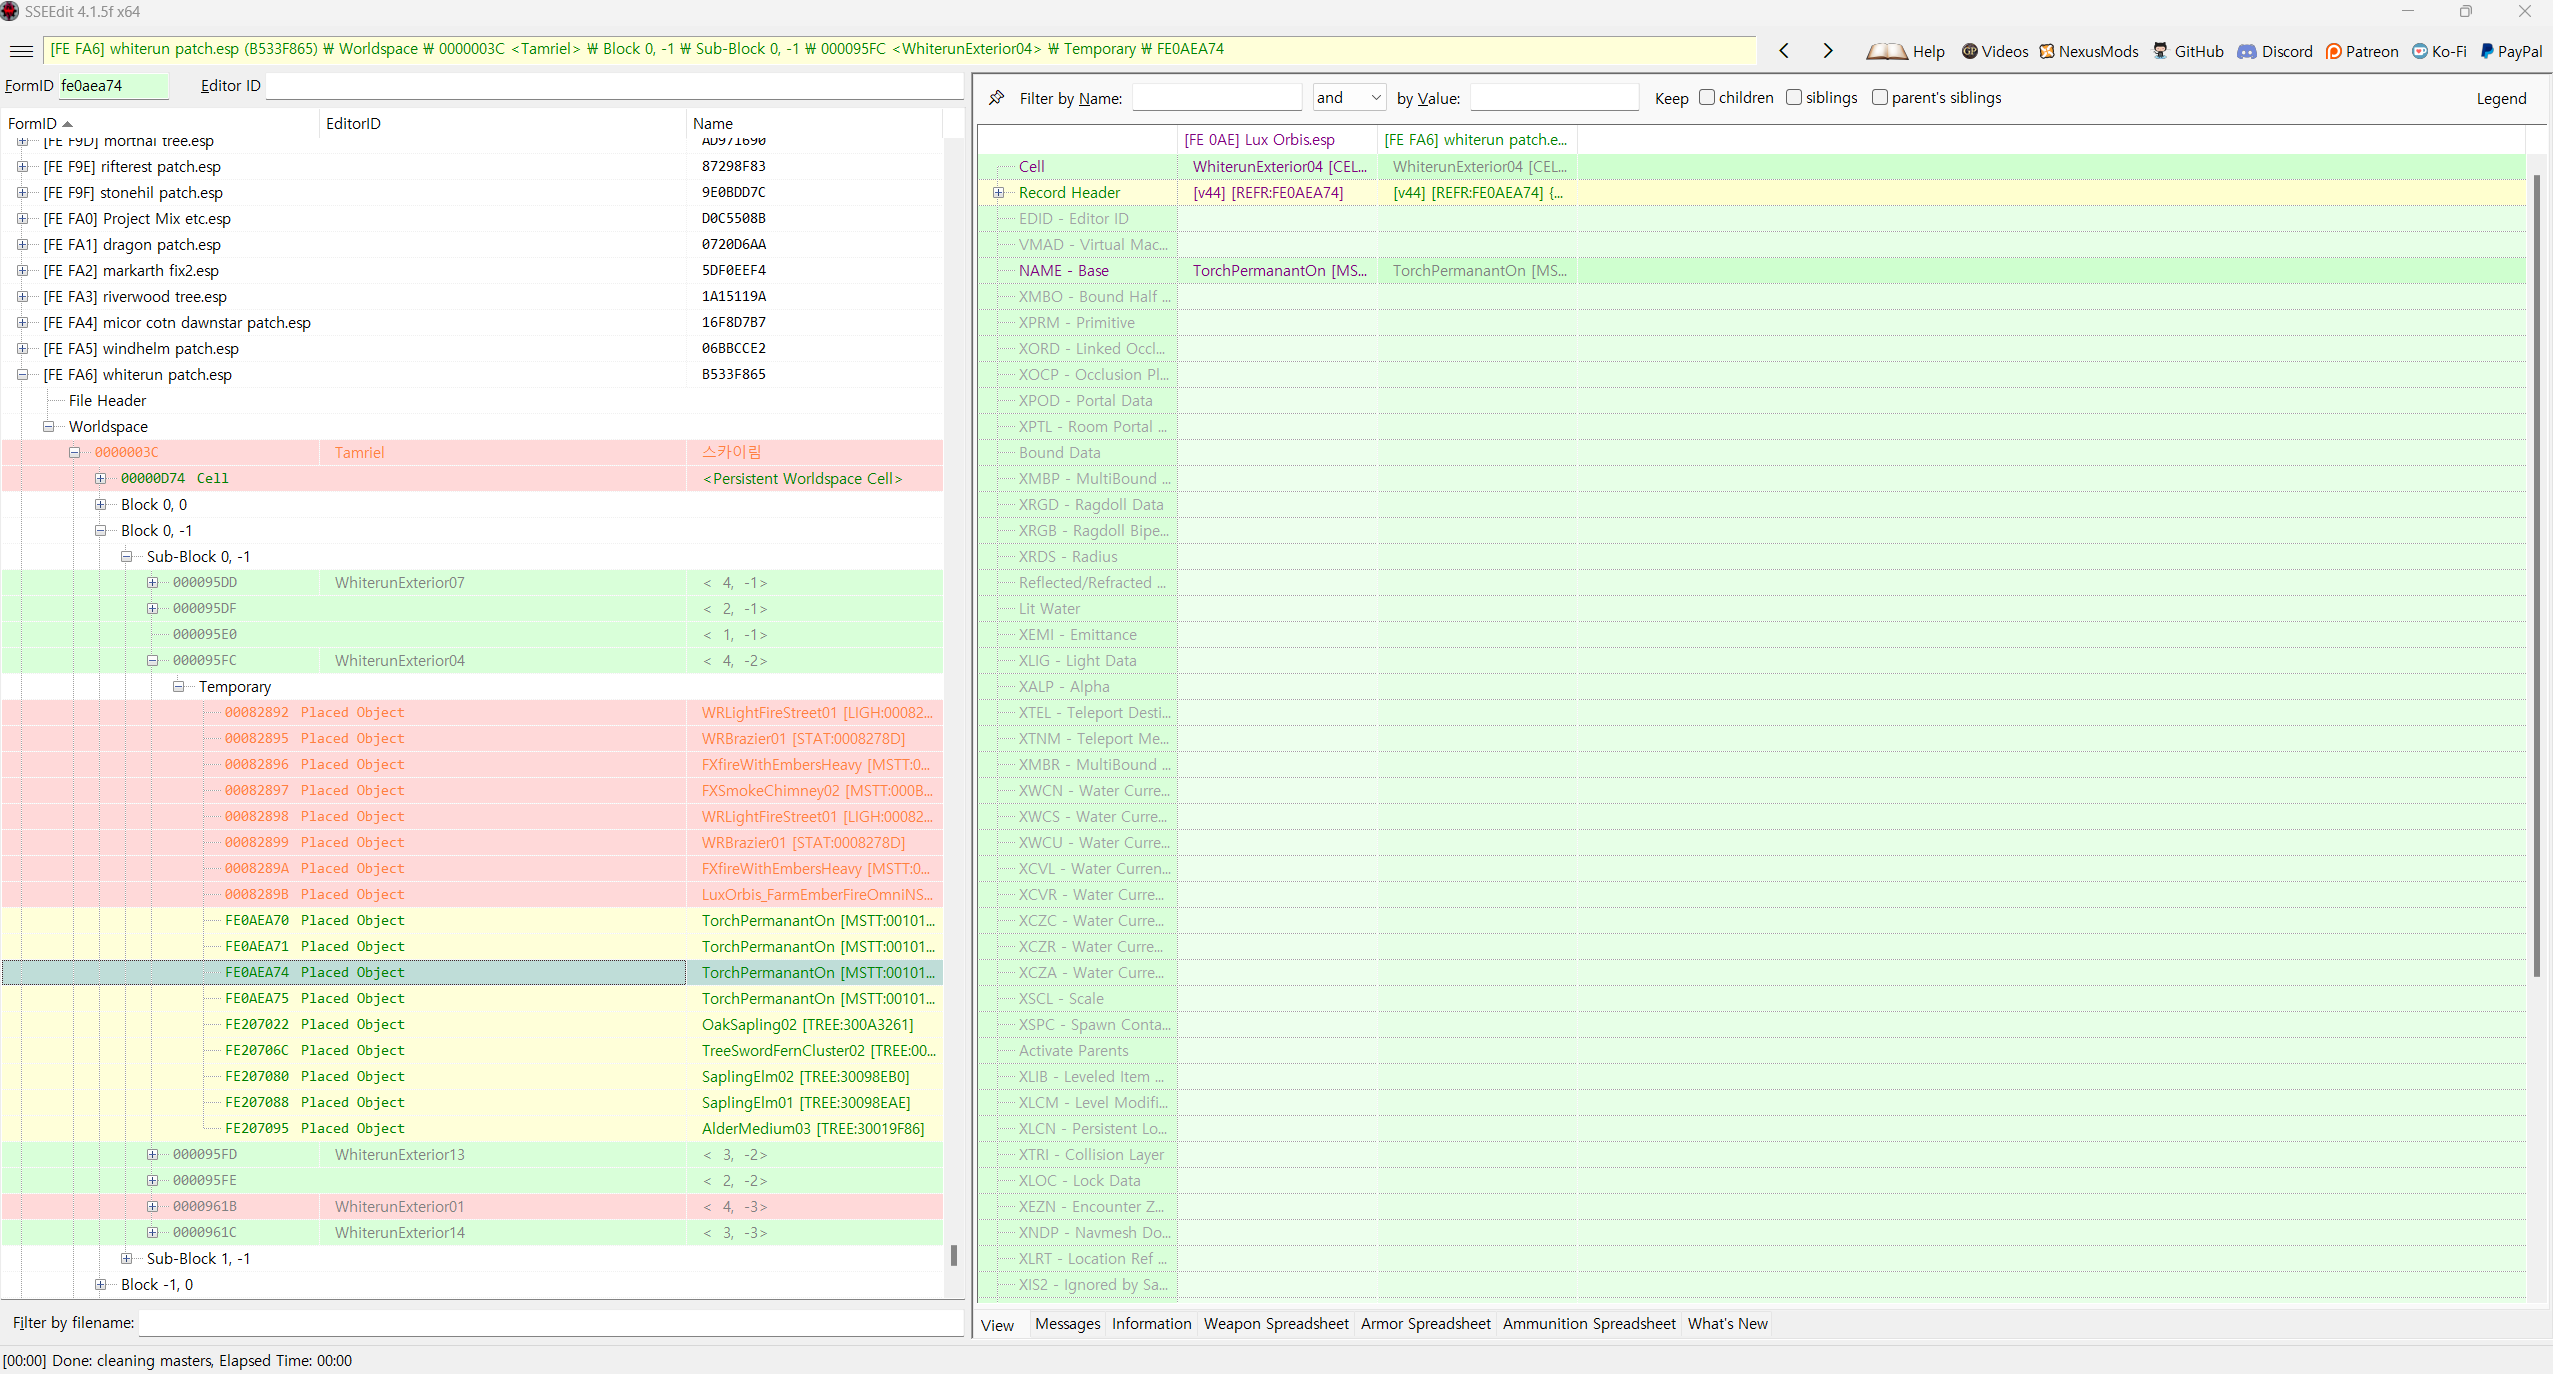Open the 'and' filter operator dropdown
The height and width of the screenshot is (1374, 2553).
[x=1349, y=97]
